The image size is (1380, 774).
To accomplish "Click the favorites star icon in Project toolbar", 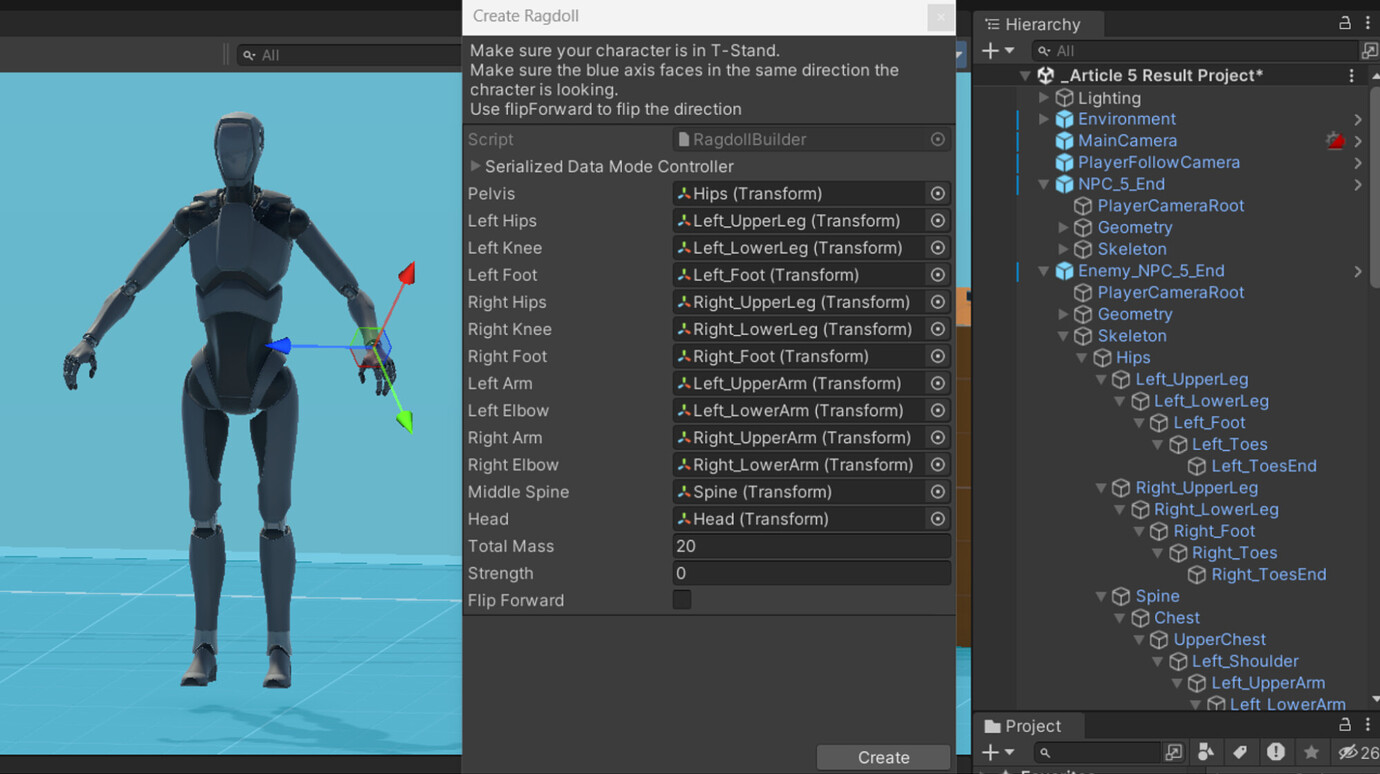I will click(x=1311, y=752).
